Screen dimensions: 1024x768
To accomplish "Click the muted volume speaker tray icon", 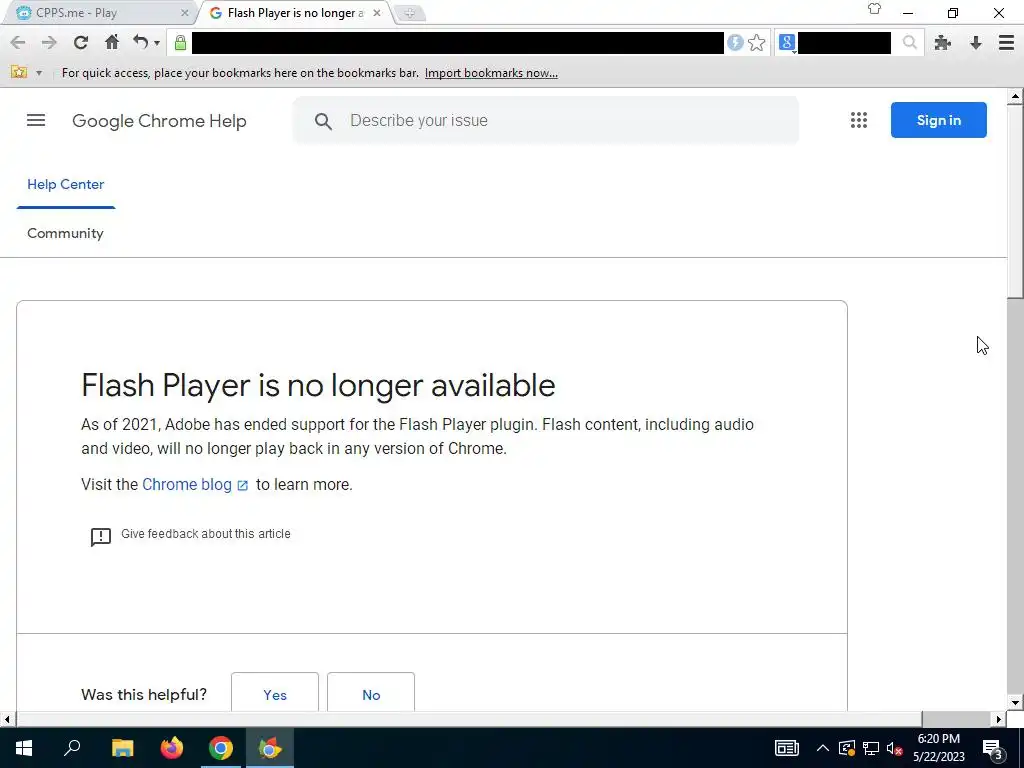I will click(894, 748).
